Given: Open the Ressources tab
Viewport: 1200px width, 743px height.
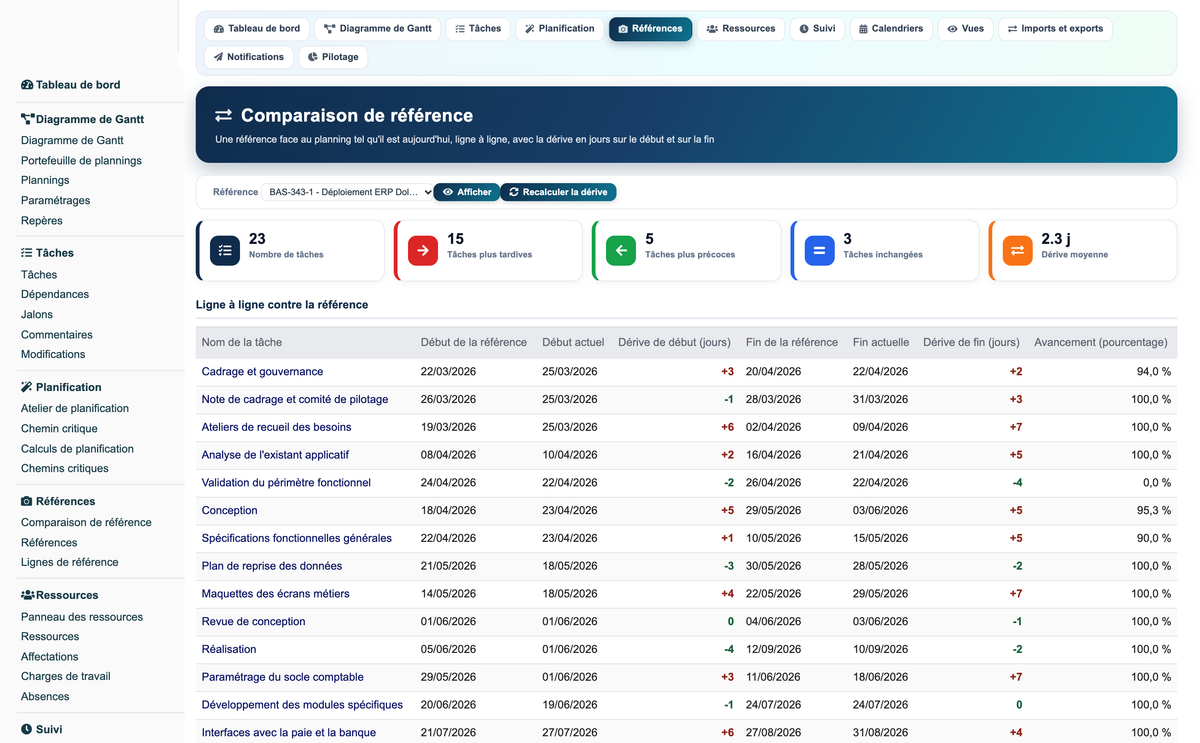Looking at the screenshot, I should coord(741,29).
